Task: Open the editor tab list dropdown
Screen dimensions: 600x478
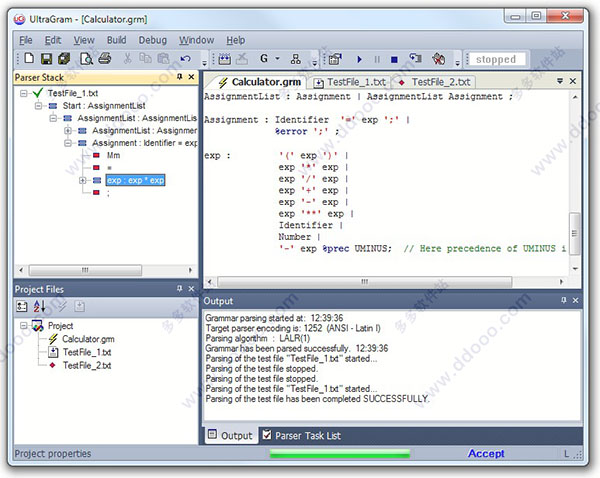Action: [x=560, y=81]
